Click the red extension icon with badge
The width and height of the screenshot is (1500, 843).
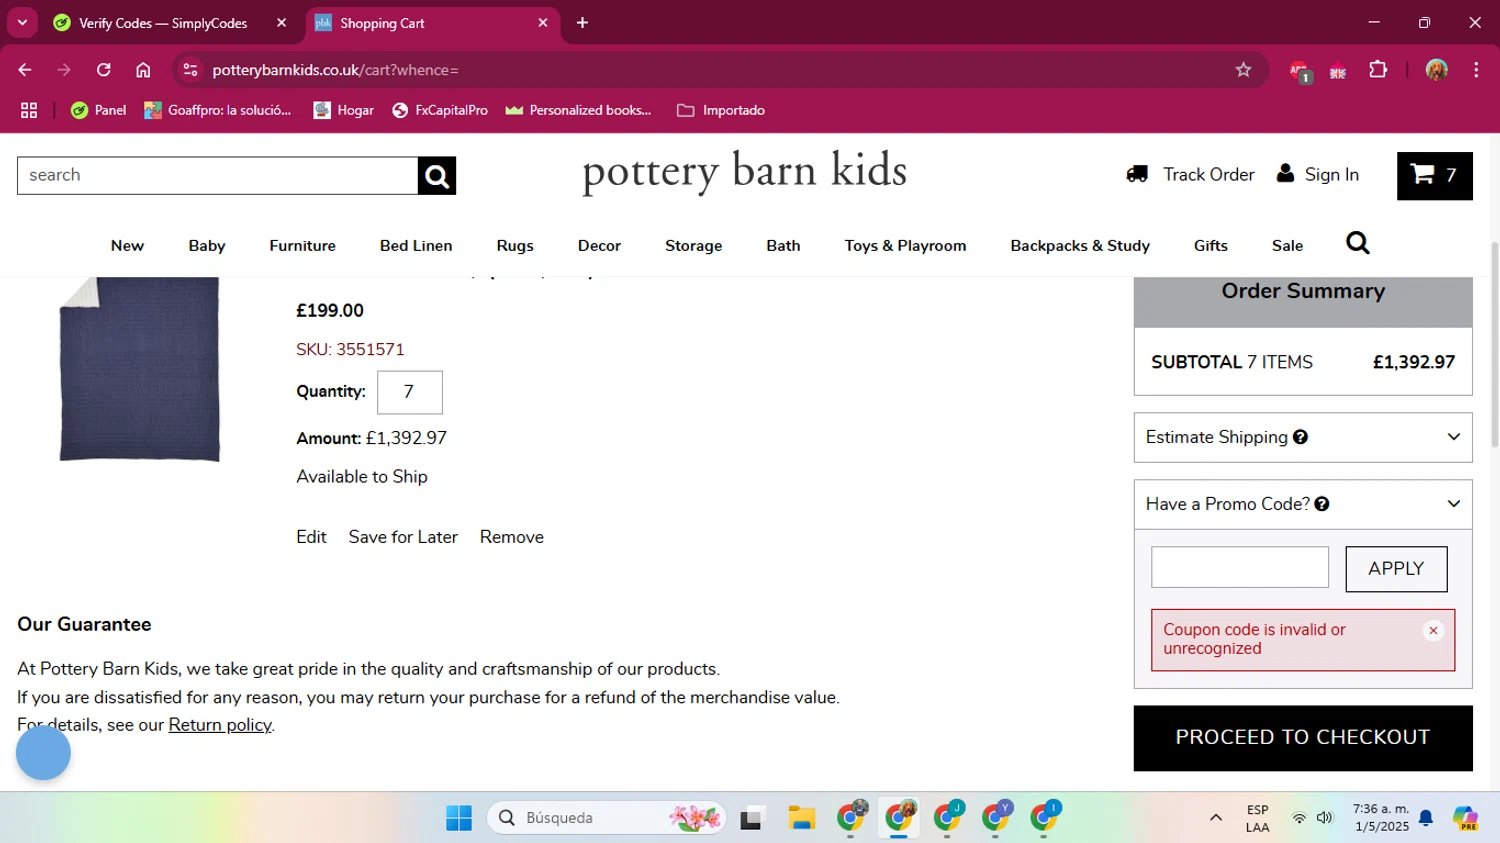point(1299,71)
